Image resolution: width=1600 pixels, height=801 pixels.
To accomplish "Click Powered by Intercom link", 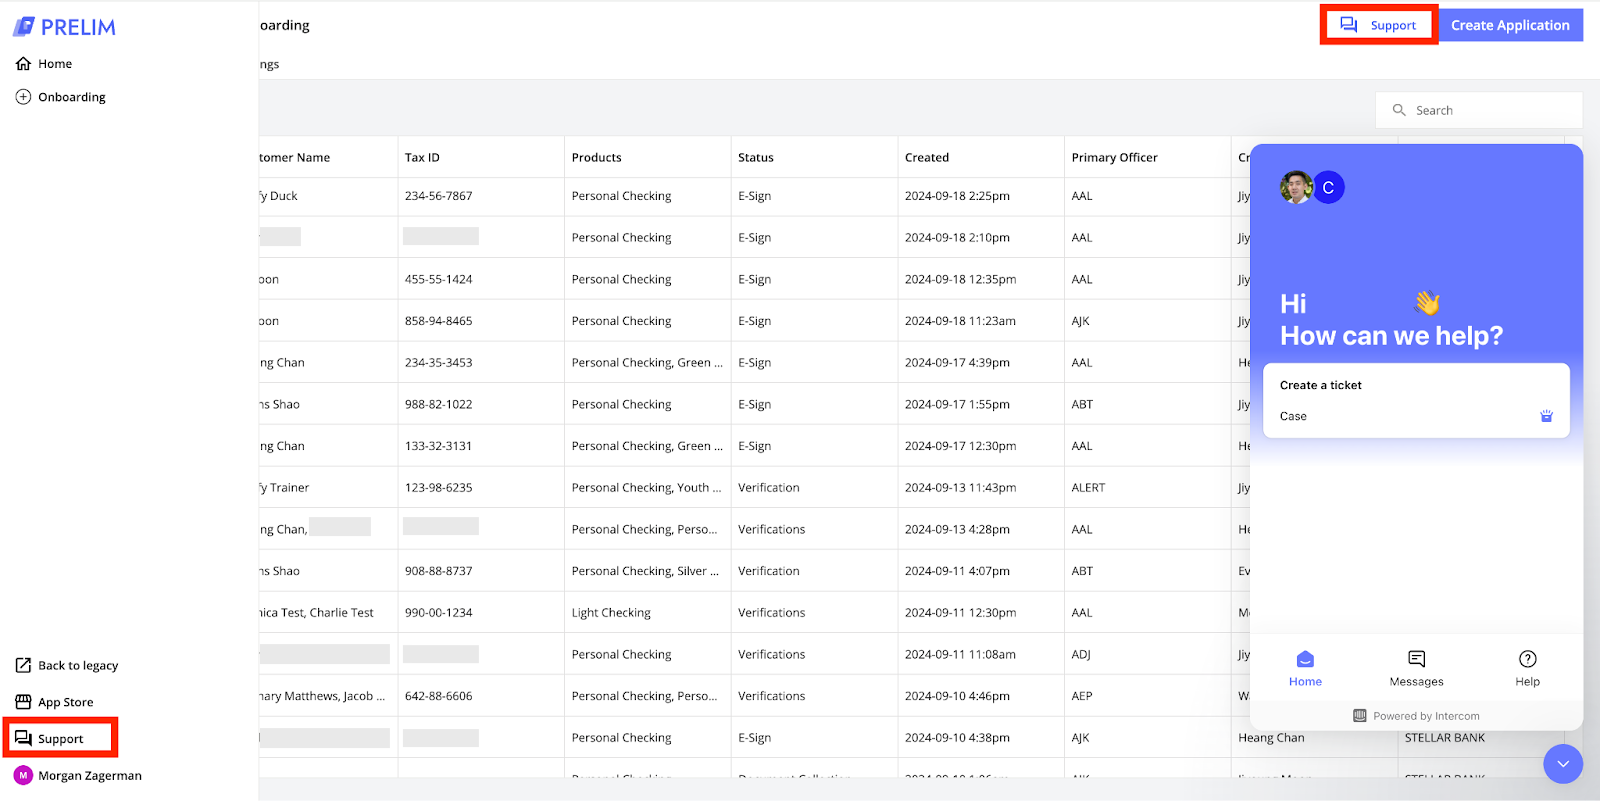I will pos(1416,716).
